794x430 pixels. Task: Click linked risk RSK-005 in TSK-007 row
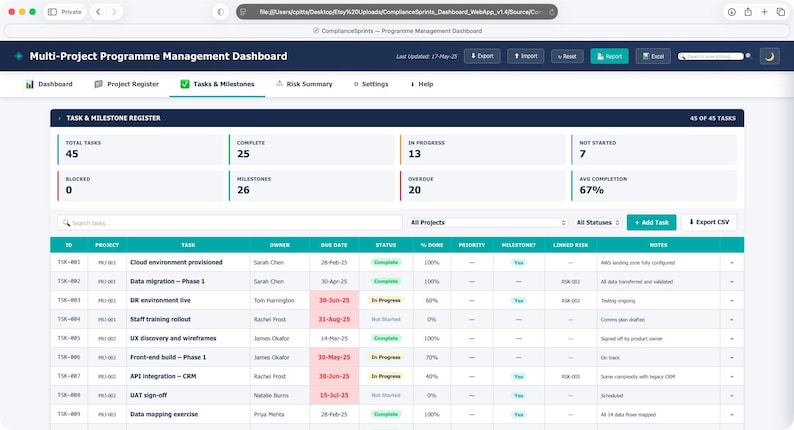coord(571,377)
